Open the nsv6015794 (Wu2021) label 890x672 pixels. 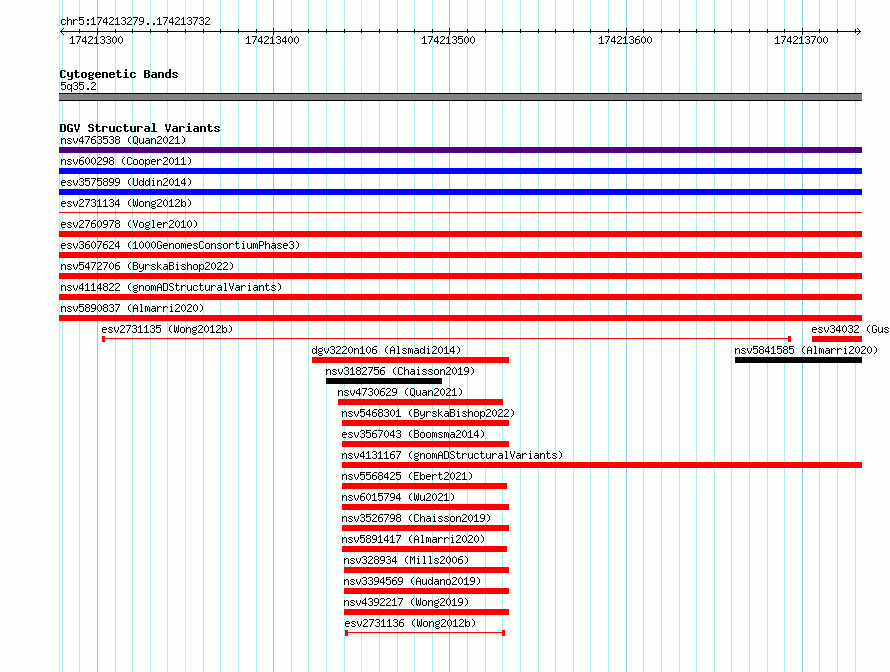tap(398, 497)
